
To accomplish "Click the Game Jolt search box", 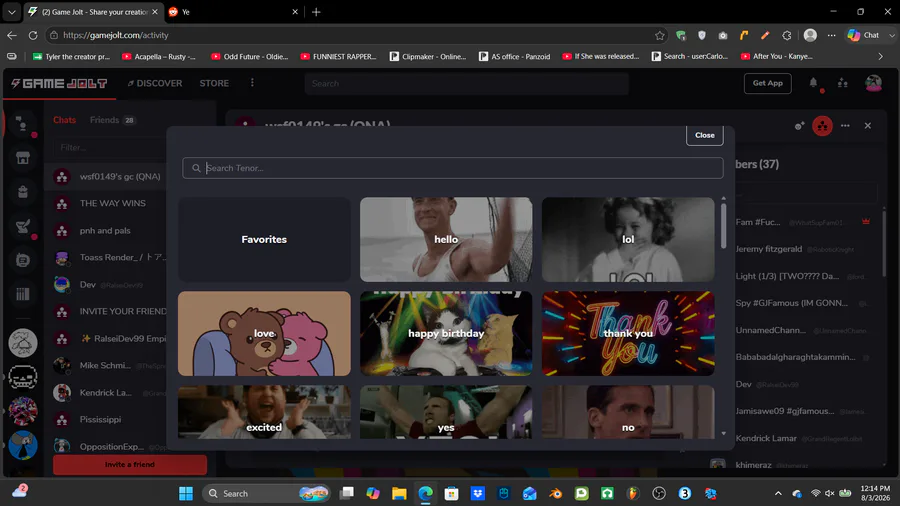I will (x=466, y=84).
